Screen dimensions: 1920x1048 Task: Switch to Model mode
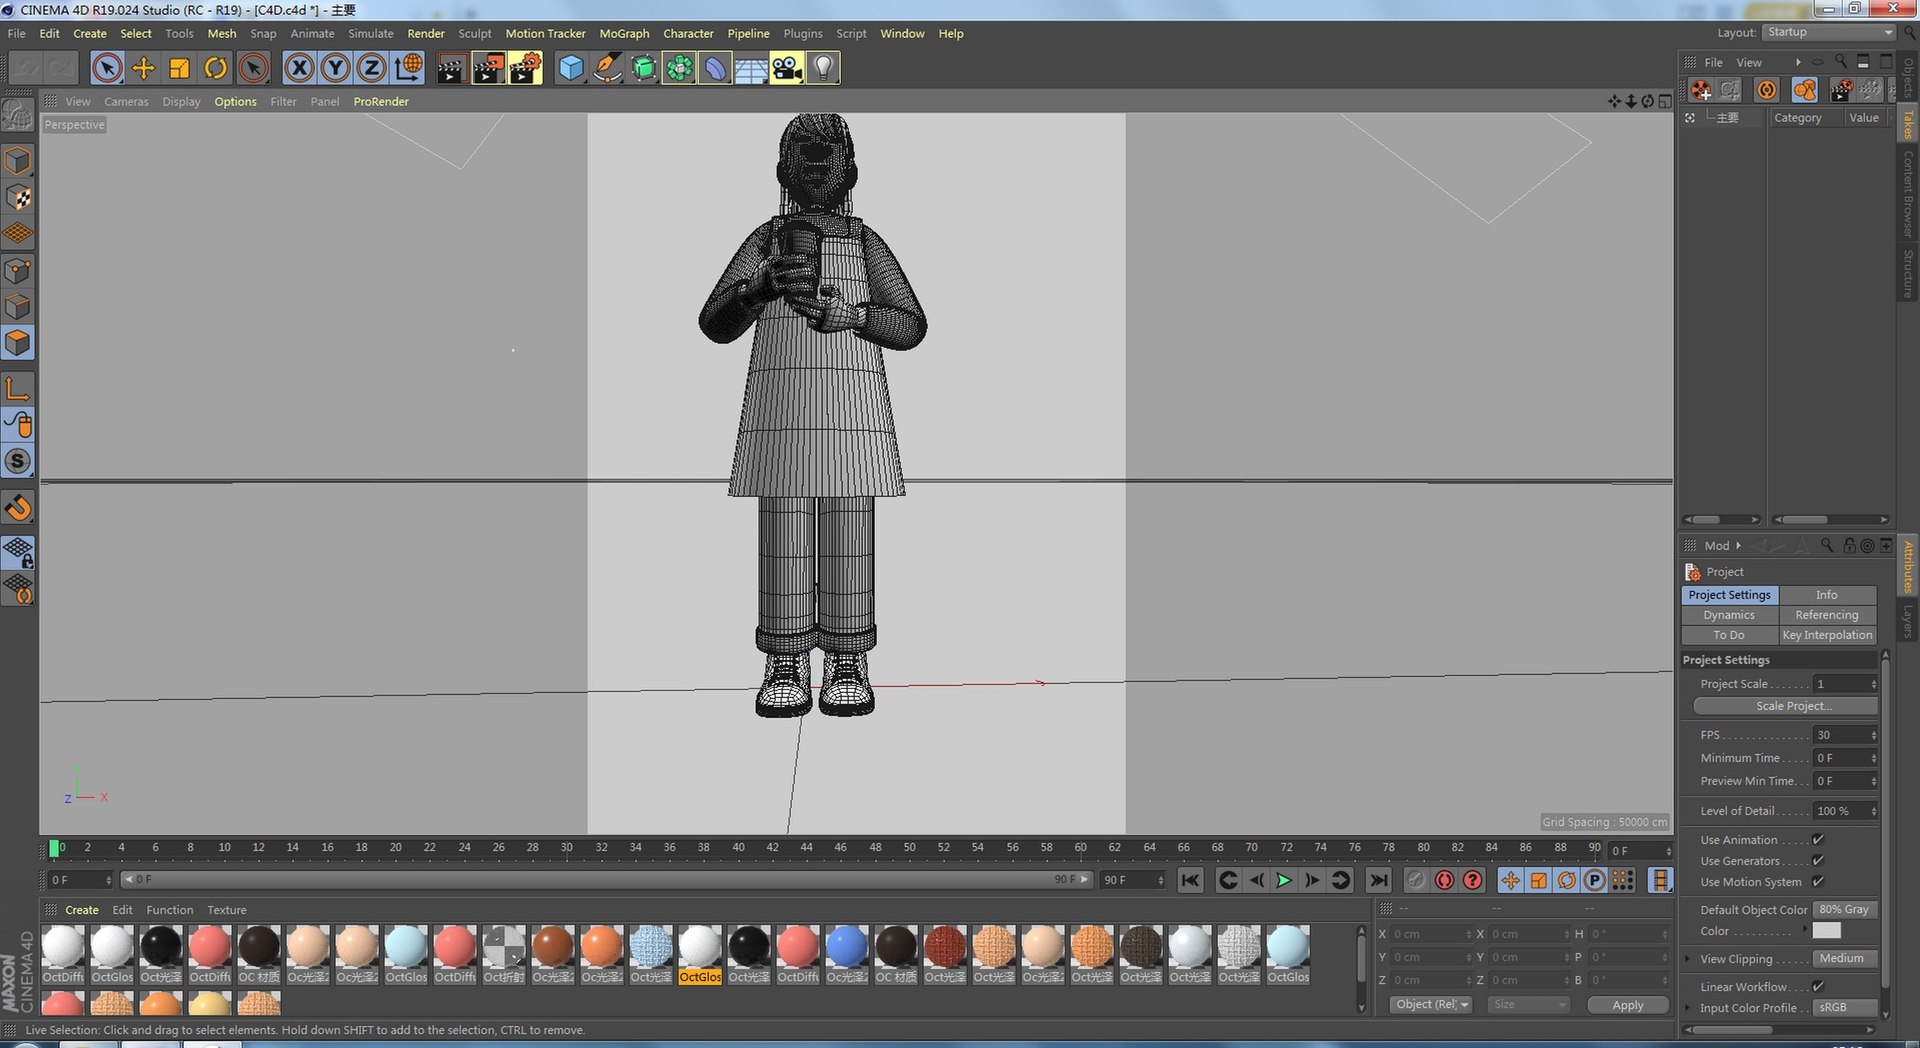click(x=18, y=161)
